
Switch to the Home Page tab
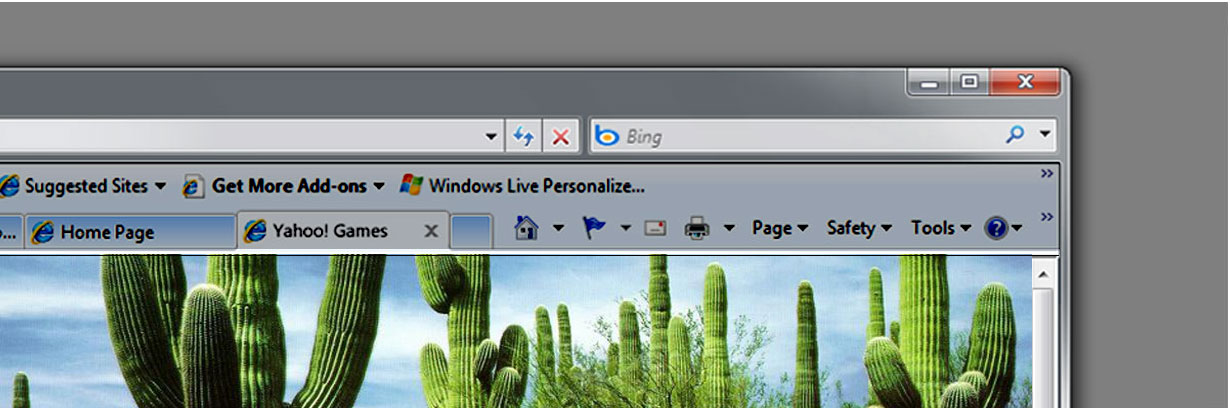[x=107, y=232]
